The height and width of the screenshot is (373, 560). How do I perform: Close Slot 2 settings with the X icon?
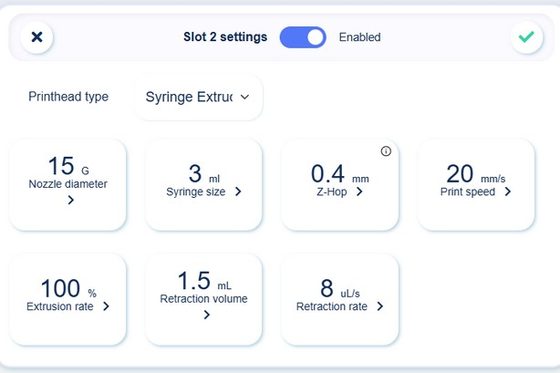click(x=37, y=37)
